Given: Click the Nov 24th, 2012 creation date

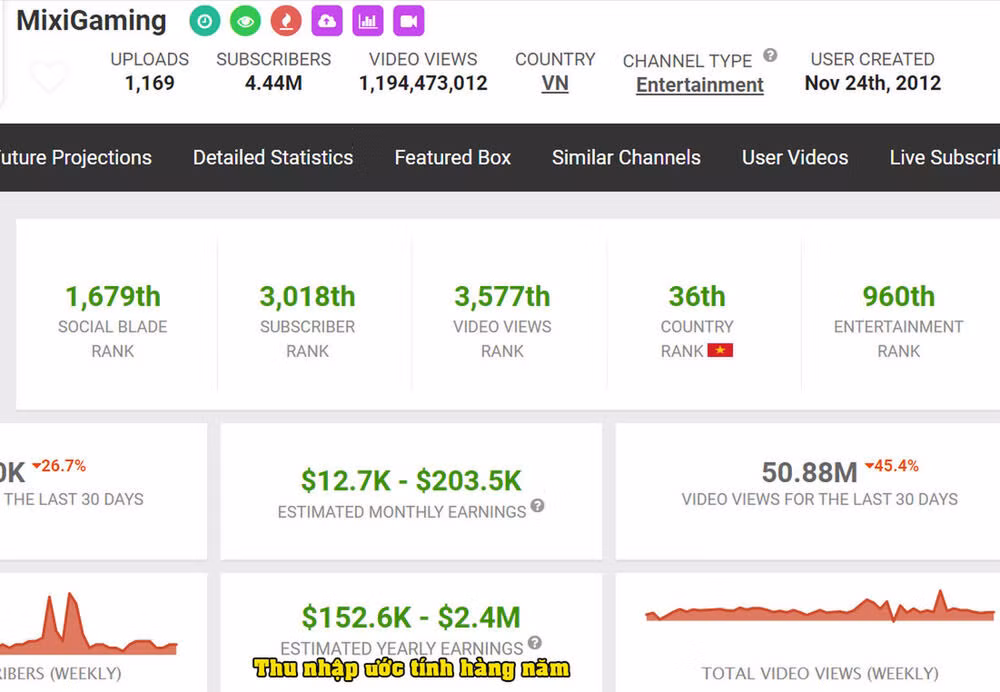Looking at the screenshot, I should click(x=872, y=83).
